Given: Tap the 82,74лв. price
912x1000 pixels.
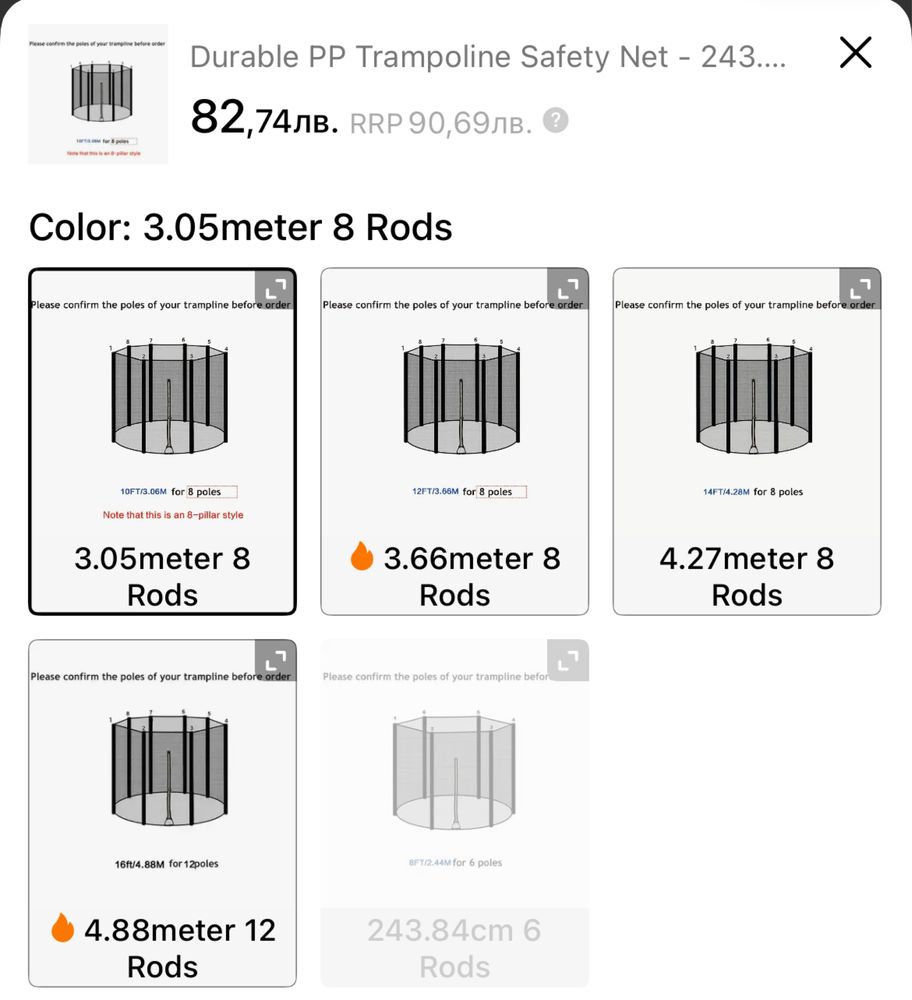Looking at the screenshot, I should tap(264, 117).
